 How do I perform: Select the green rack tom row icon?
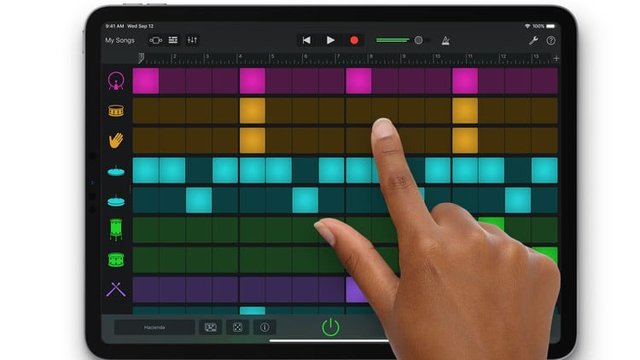(116, 260)
